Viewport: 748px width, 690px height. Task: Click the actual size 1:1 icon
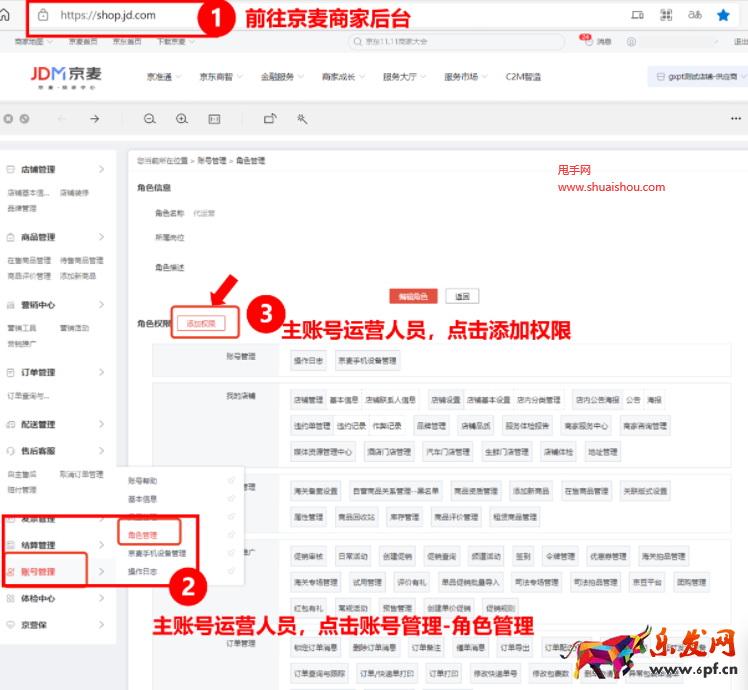point(214,119)
